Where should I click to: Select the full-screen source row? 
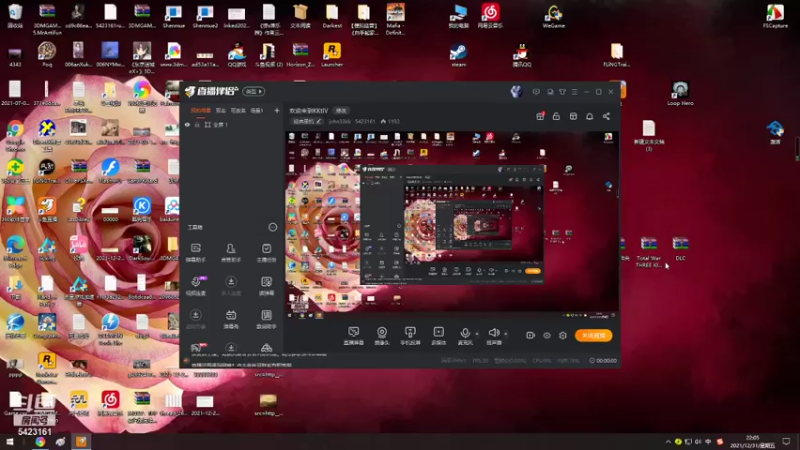pos(232,124)
